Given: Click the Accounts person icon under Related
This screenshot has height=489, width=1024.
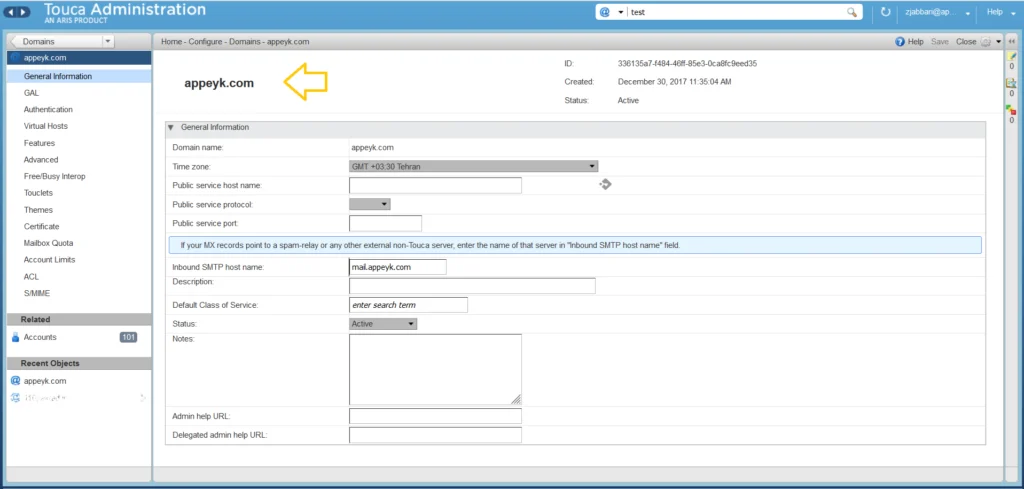Looking at the screenshot, I should tap(16, 338).
